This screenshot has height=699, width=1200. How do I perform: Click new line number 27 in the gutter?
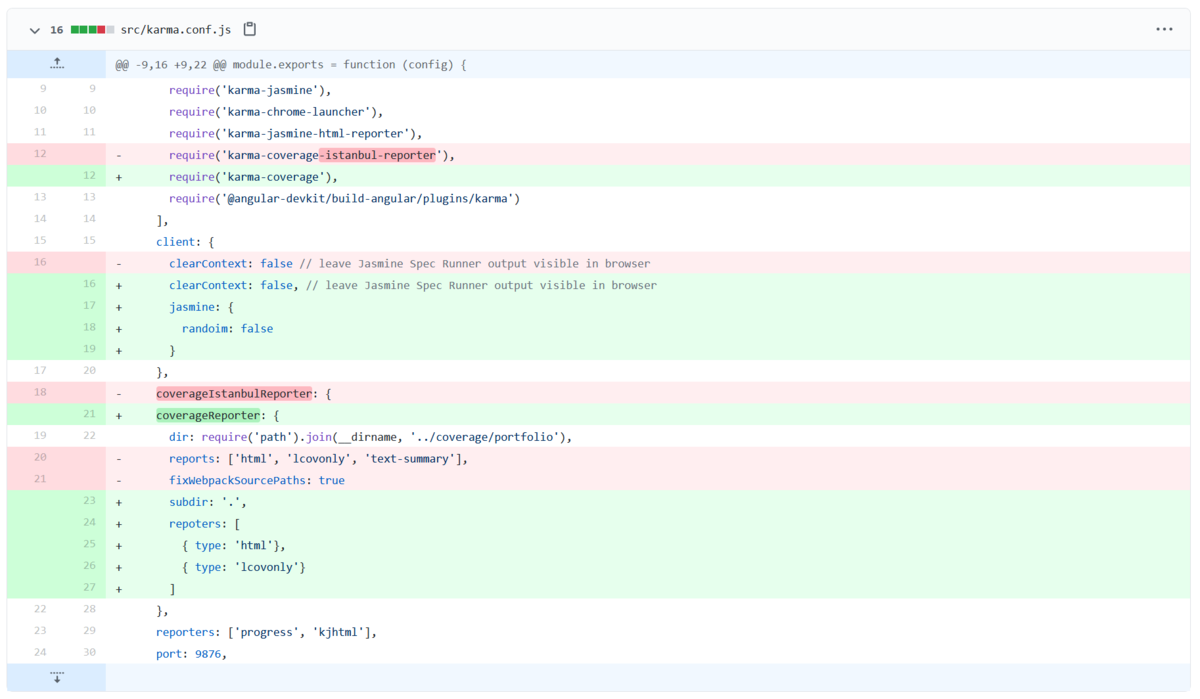(89, 588)
